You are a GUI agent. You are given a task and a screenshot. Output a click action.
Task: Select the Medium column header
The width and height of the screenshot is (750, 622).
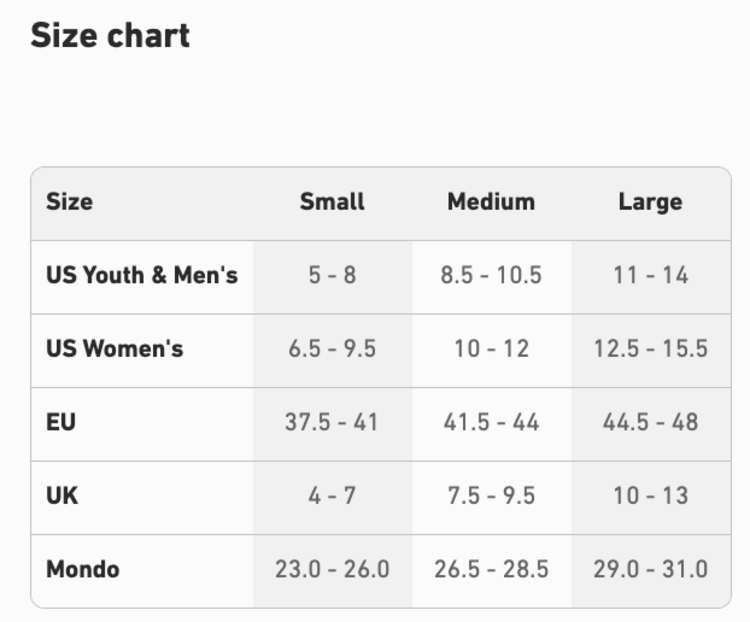[x=491, y=201]
